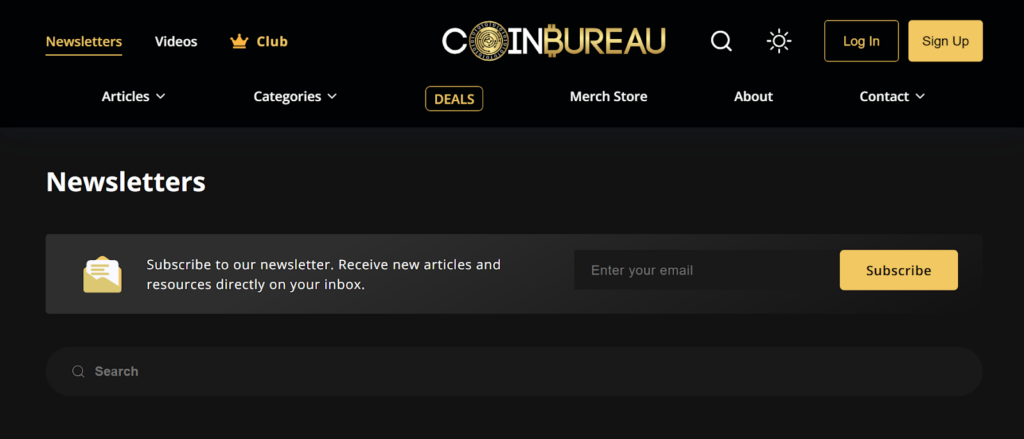This screenshot has height=439, width=1024.
Task: Focus the Enter your email field
Action: point(700,270)
